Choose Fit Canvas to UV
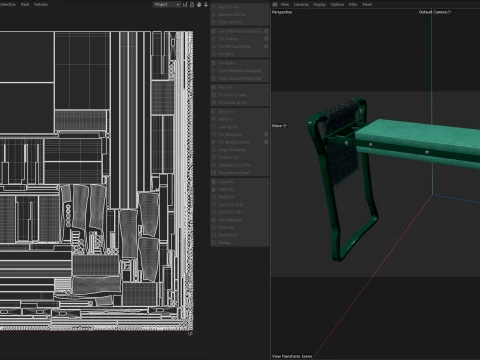The width and height of the screenshot is (480, 360). (240, 103)
